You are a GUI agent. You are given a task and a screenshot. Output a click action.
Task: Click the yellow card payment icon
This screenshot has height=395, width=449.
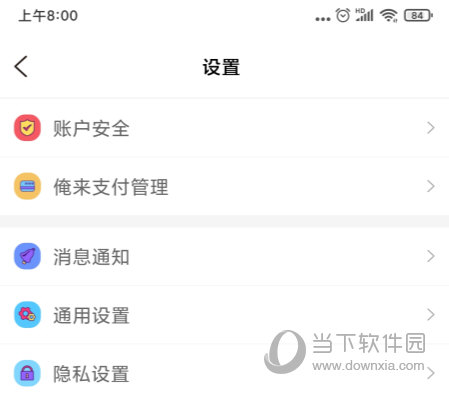(27, 186)
